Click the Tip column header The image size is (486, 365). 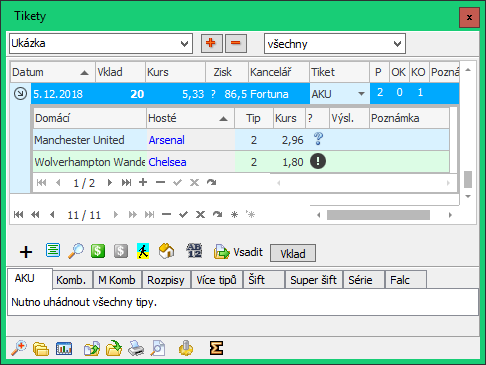click(x=254, y=118)
